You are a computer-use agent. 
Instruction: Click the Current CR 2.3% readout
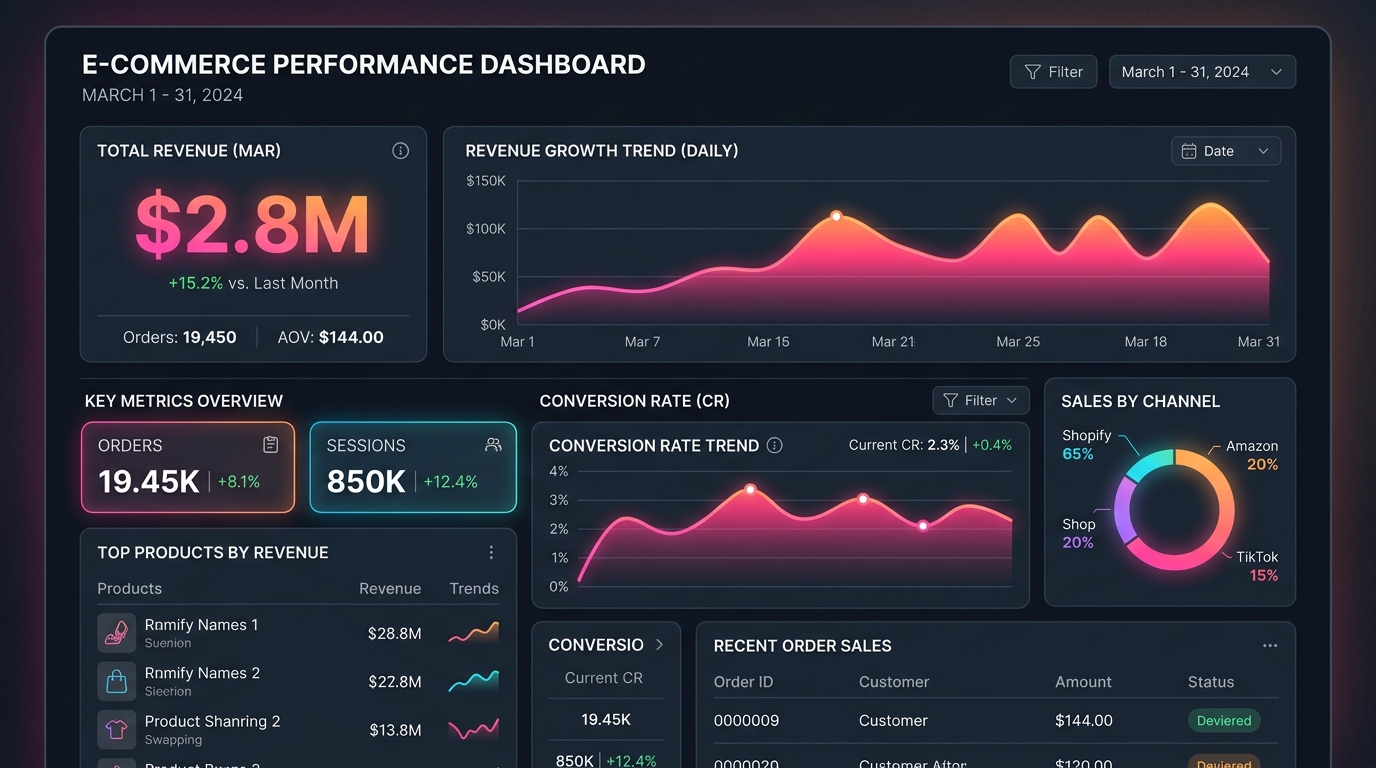click(904, 445)
